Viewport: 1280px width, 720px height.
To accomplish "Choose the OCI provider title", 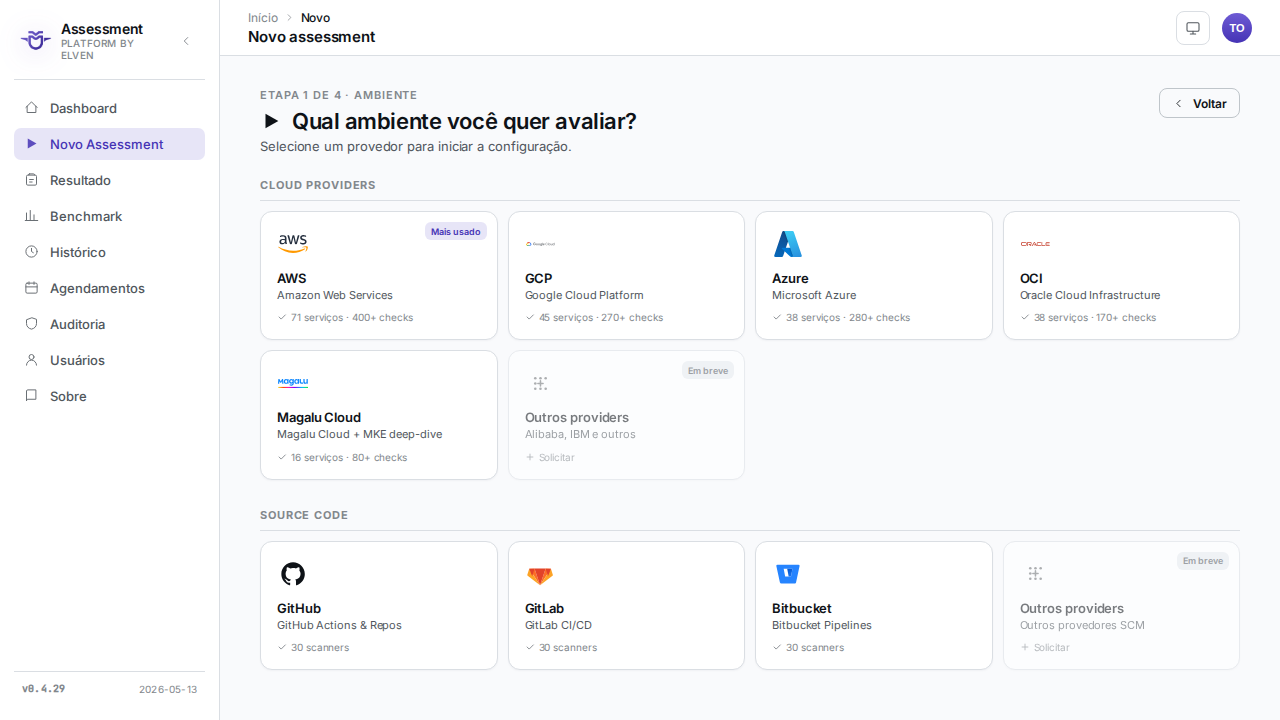I will [1031, 278].
